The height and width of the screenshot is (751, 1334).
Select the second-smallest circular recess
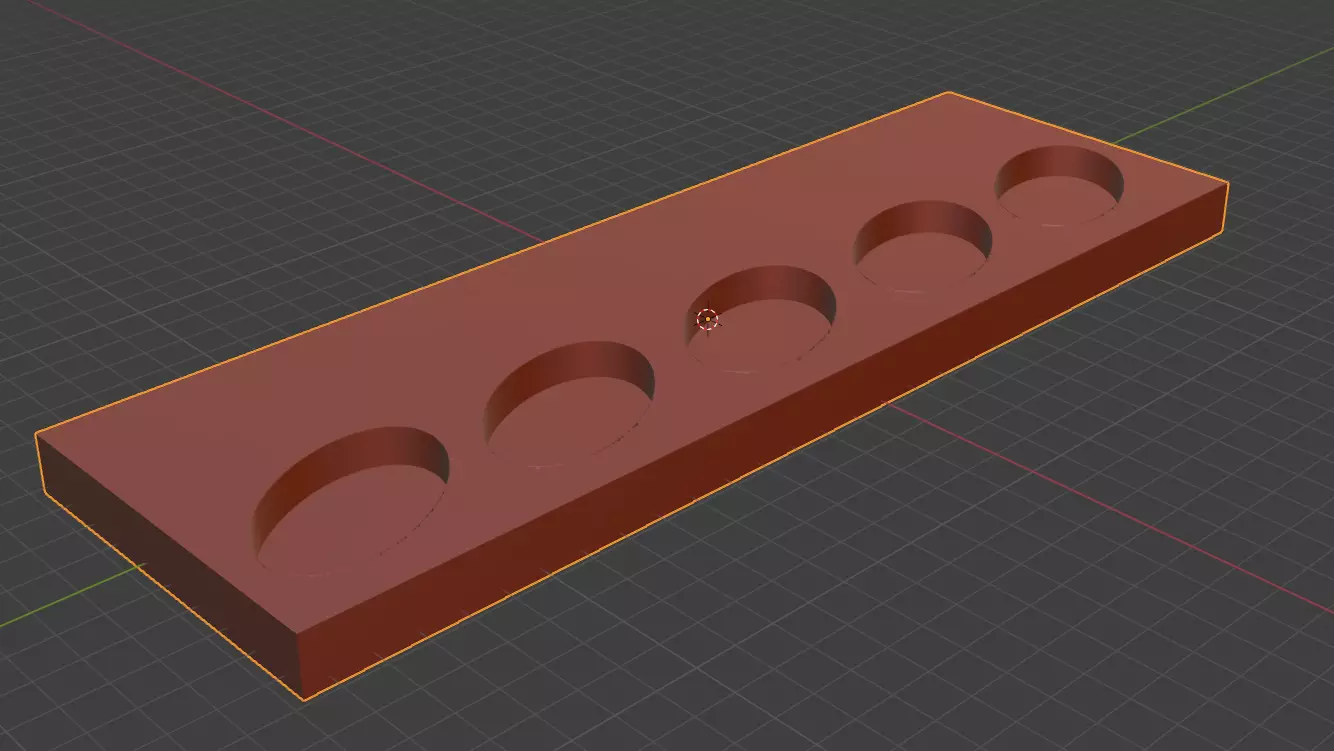coord(922,246)
